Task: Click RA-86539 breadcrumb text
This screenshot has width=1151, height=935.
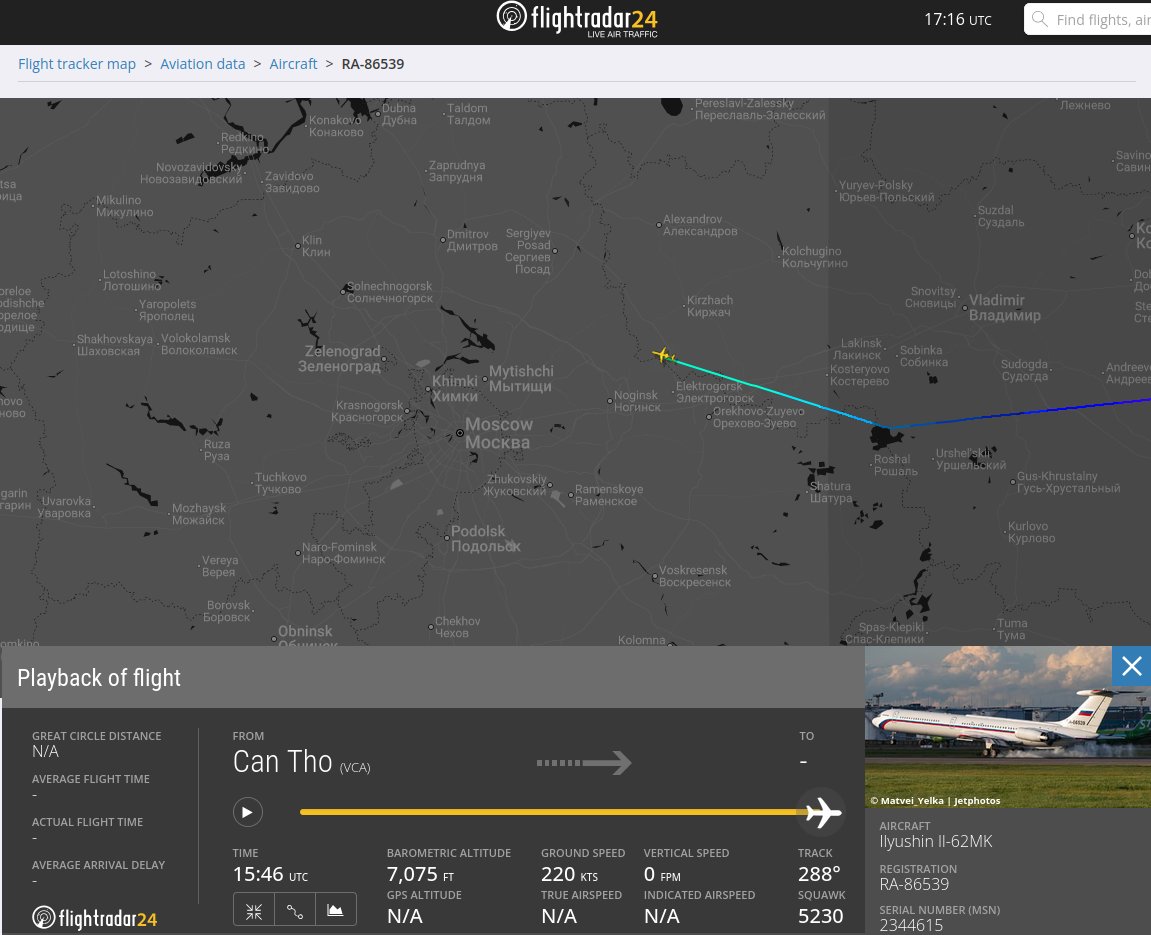Action: click(373, 64)
